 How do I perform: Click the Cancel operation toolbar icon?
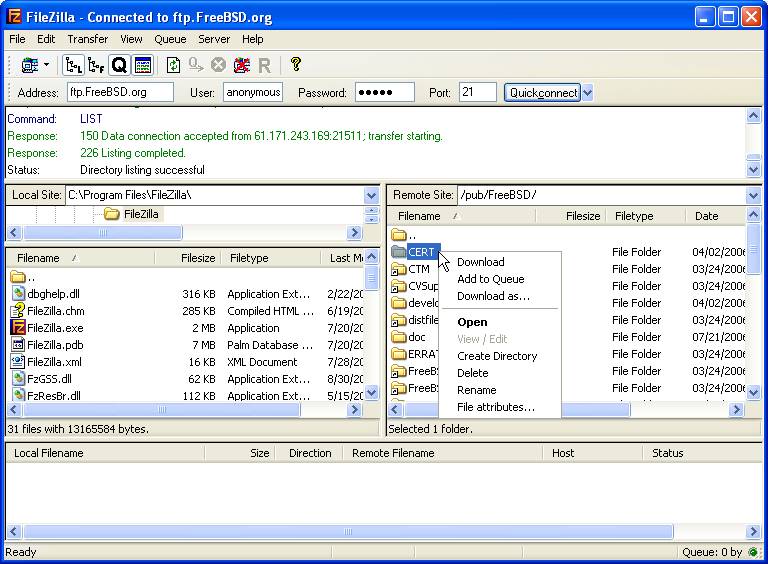218,65
